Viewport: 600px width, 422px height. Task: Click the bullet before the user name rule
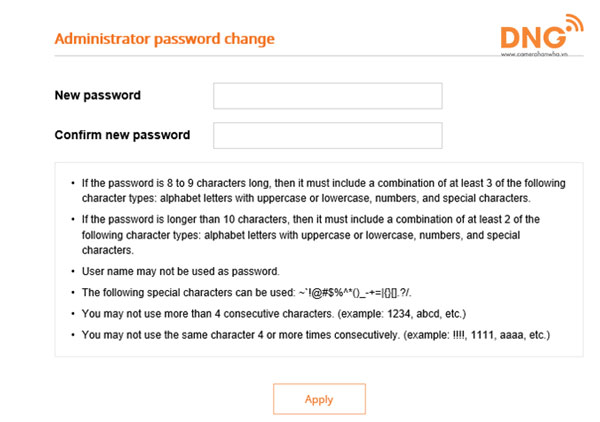(x=72, y=271)
